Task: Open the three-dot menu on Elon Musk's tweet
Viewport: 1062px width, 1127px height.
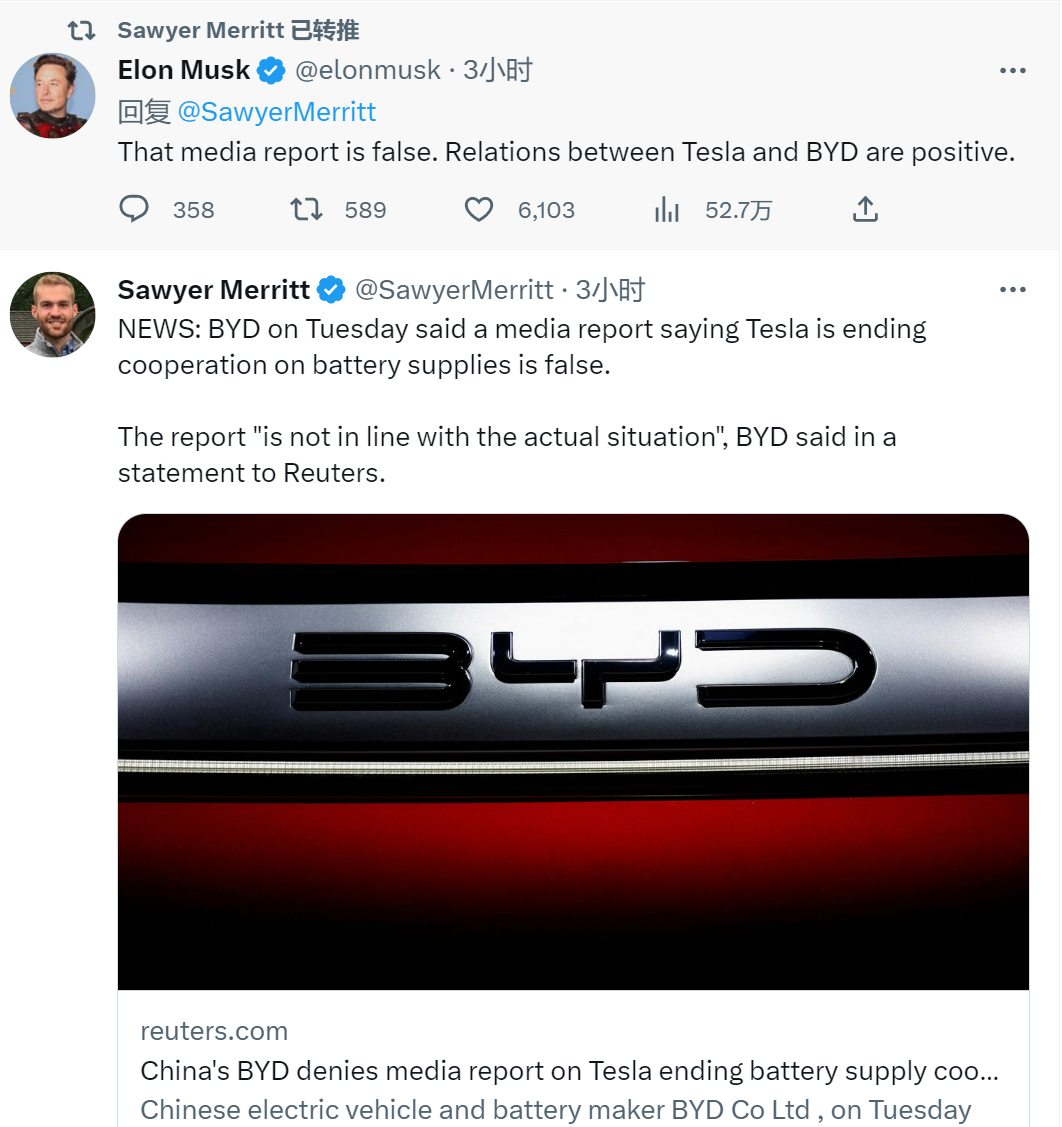Action: (x=1012, y=70)
